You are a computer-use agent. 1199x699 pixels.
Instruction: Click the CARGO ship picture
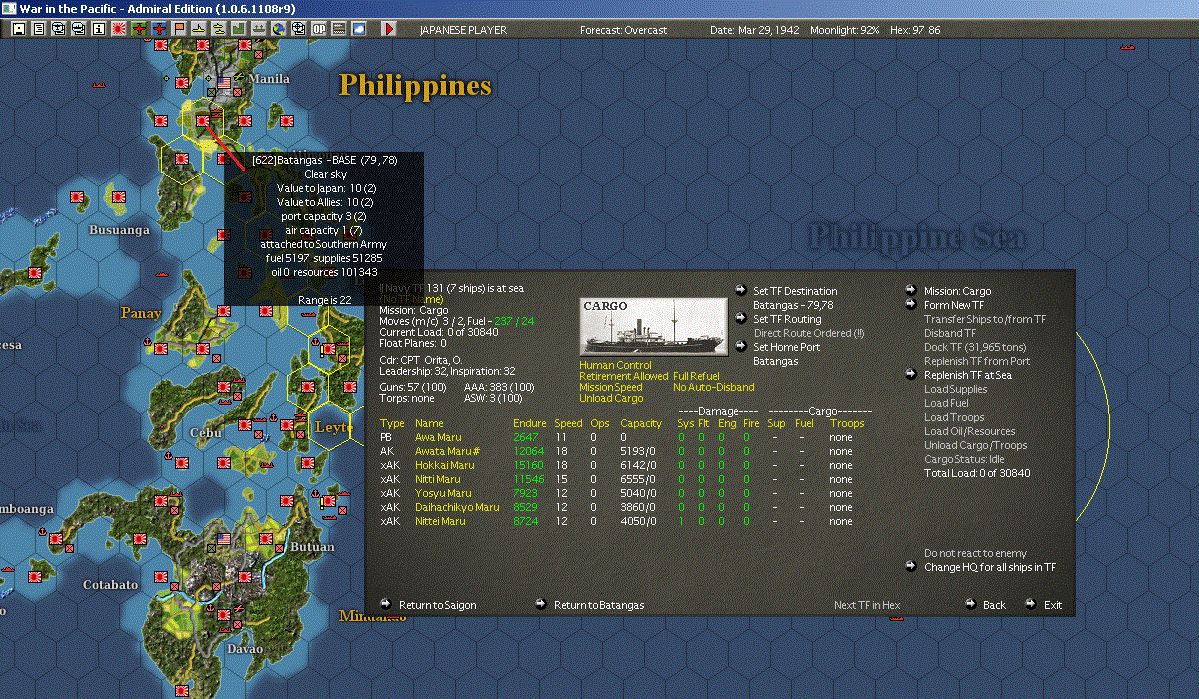coord(653,327)
